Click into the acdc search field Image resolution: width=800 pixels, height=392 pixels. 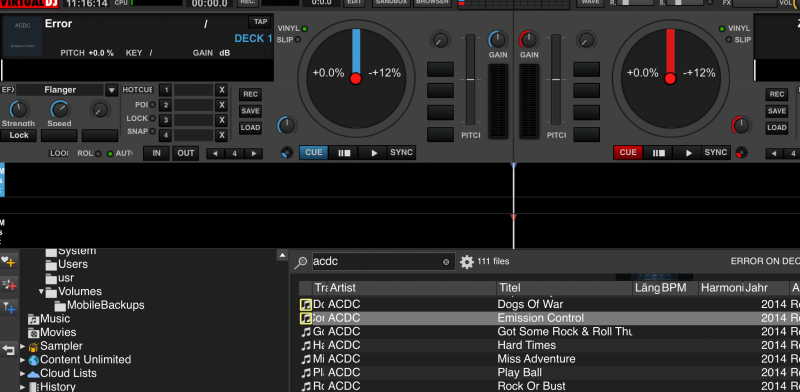(378, 262)
